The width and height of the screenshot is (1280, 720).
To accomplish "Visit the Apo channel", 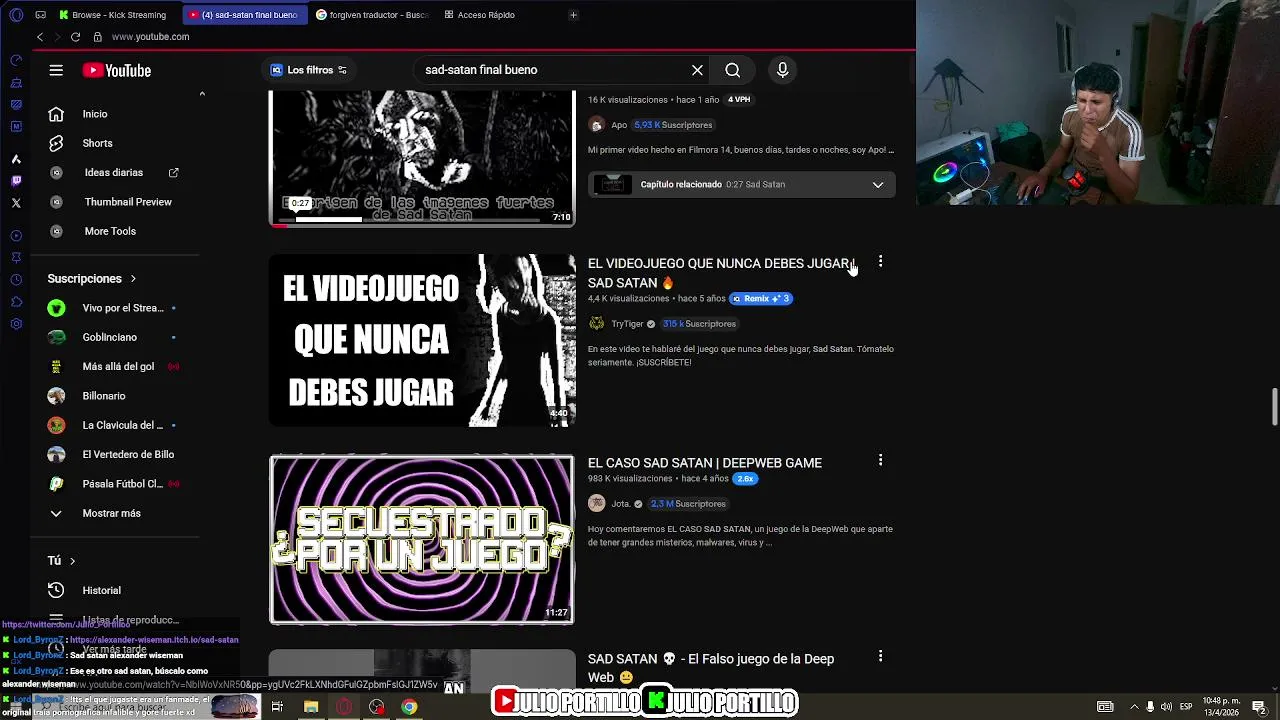I will pos(619,125).
